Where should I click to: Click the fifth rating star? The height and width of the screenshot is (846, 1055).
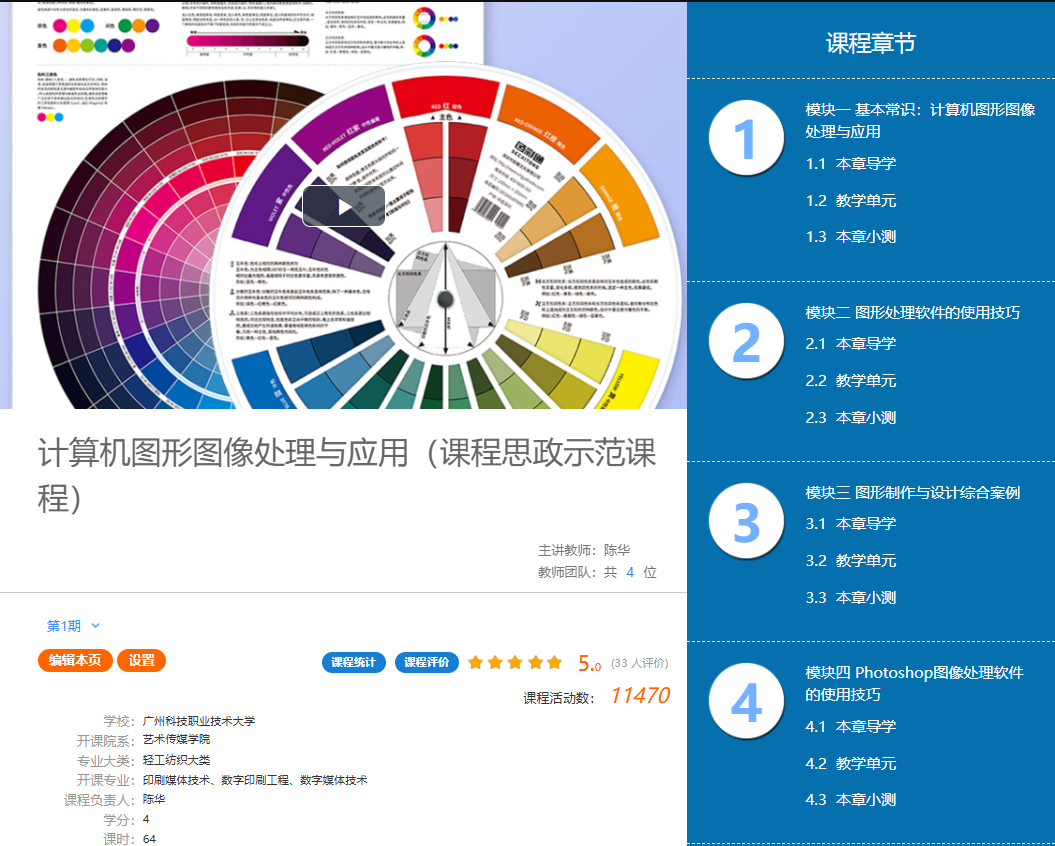(553, 662)
